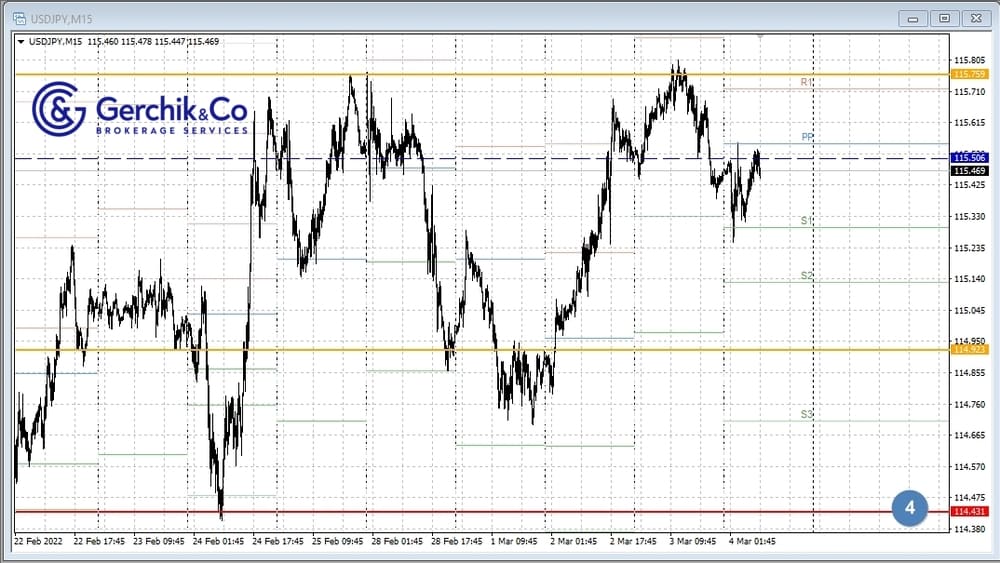
Task: Close the USDJPY,M15 chart window
Action: point(974,17)
